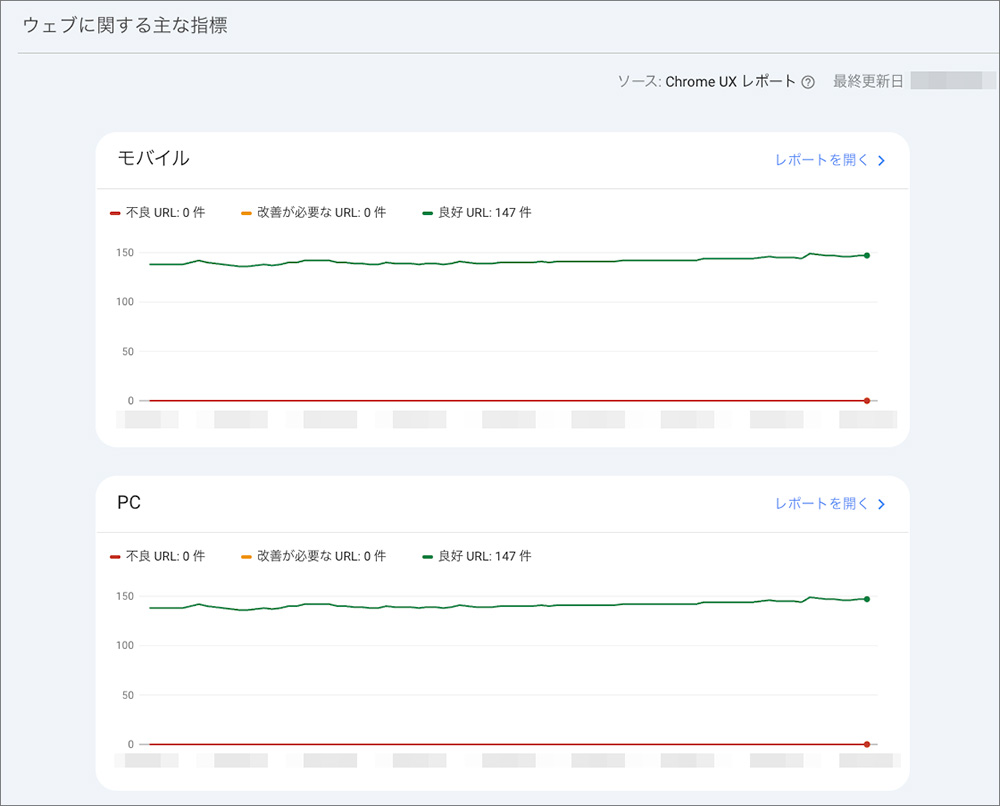Click the red legend marker for 不良 URL

click(113, 212)
